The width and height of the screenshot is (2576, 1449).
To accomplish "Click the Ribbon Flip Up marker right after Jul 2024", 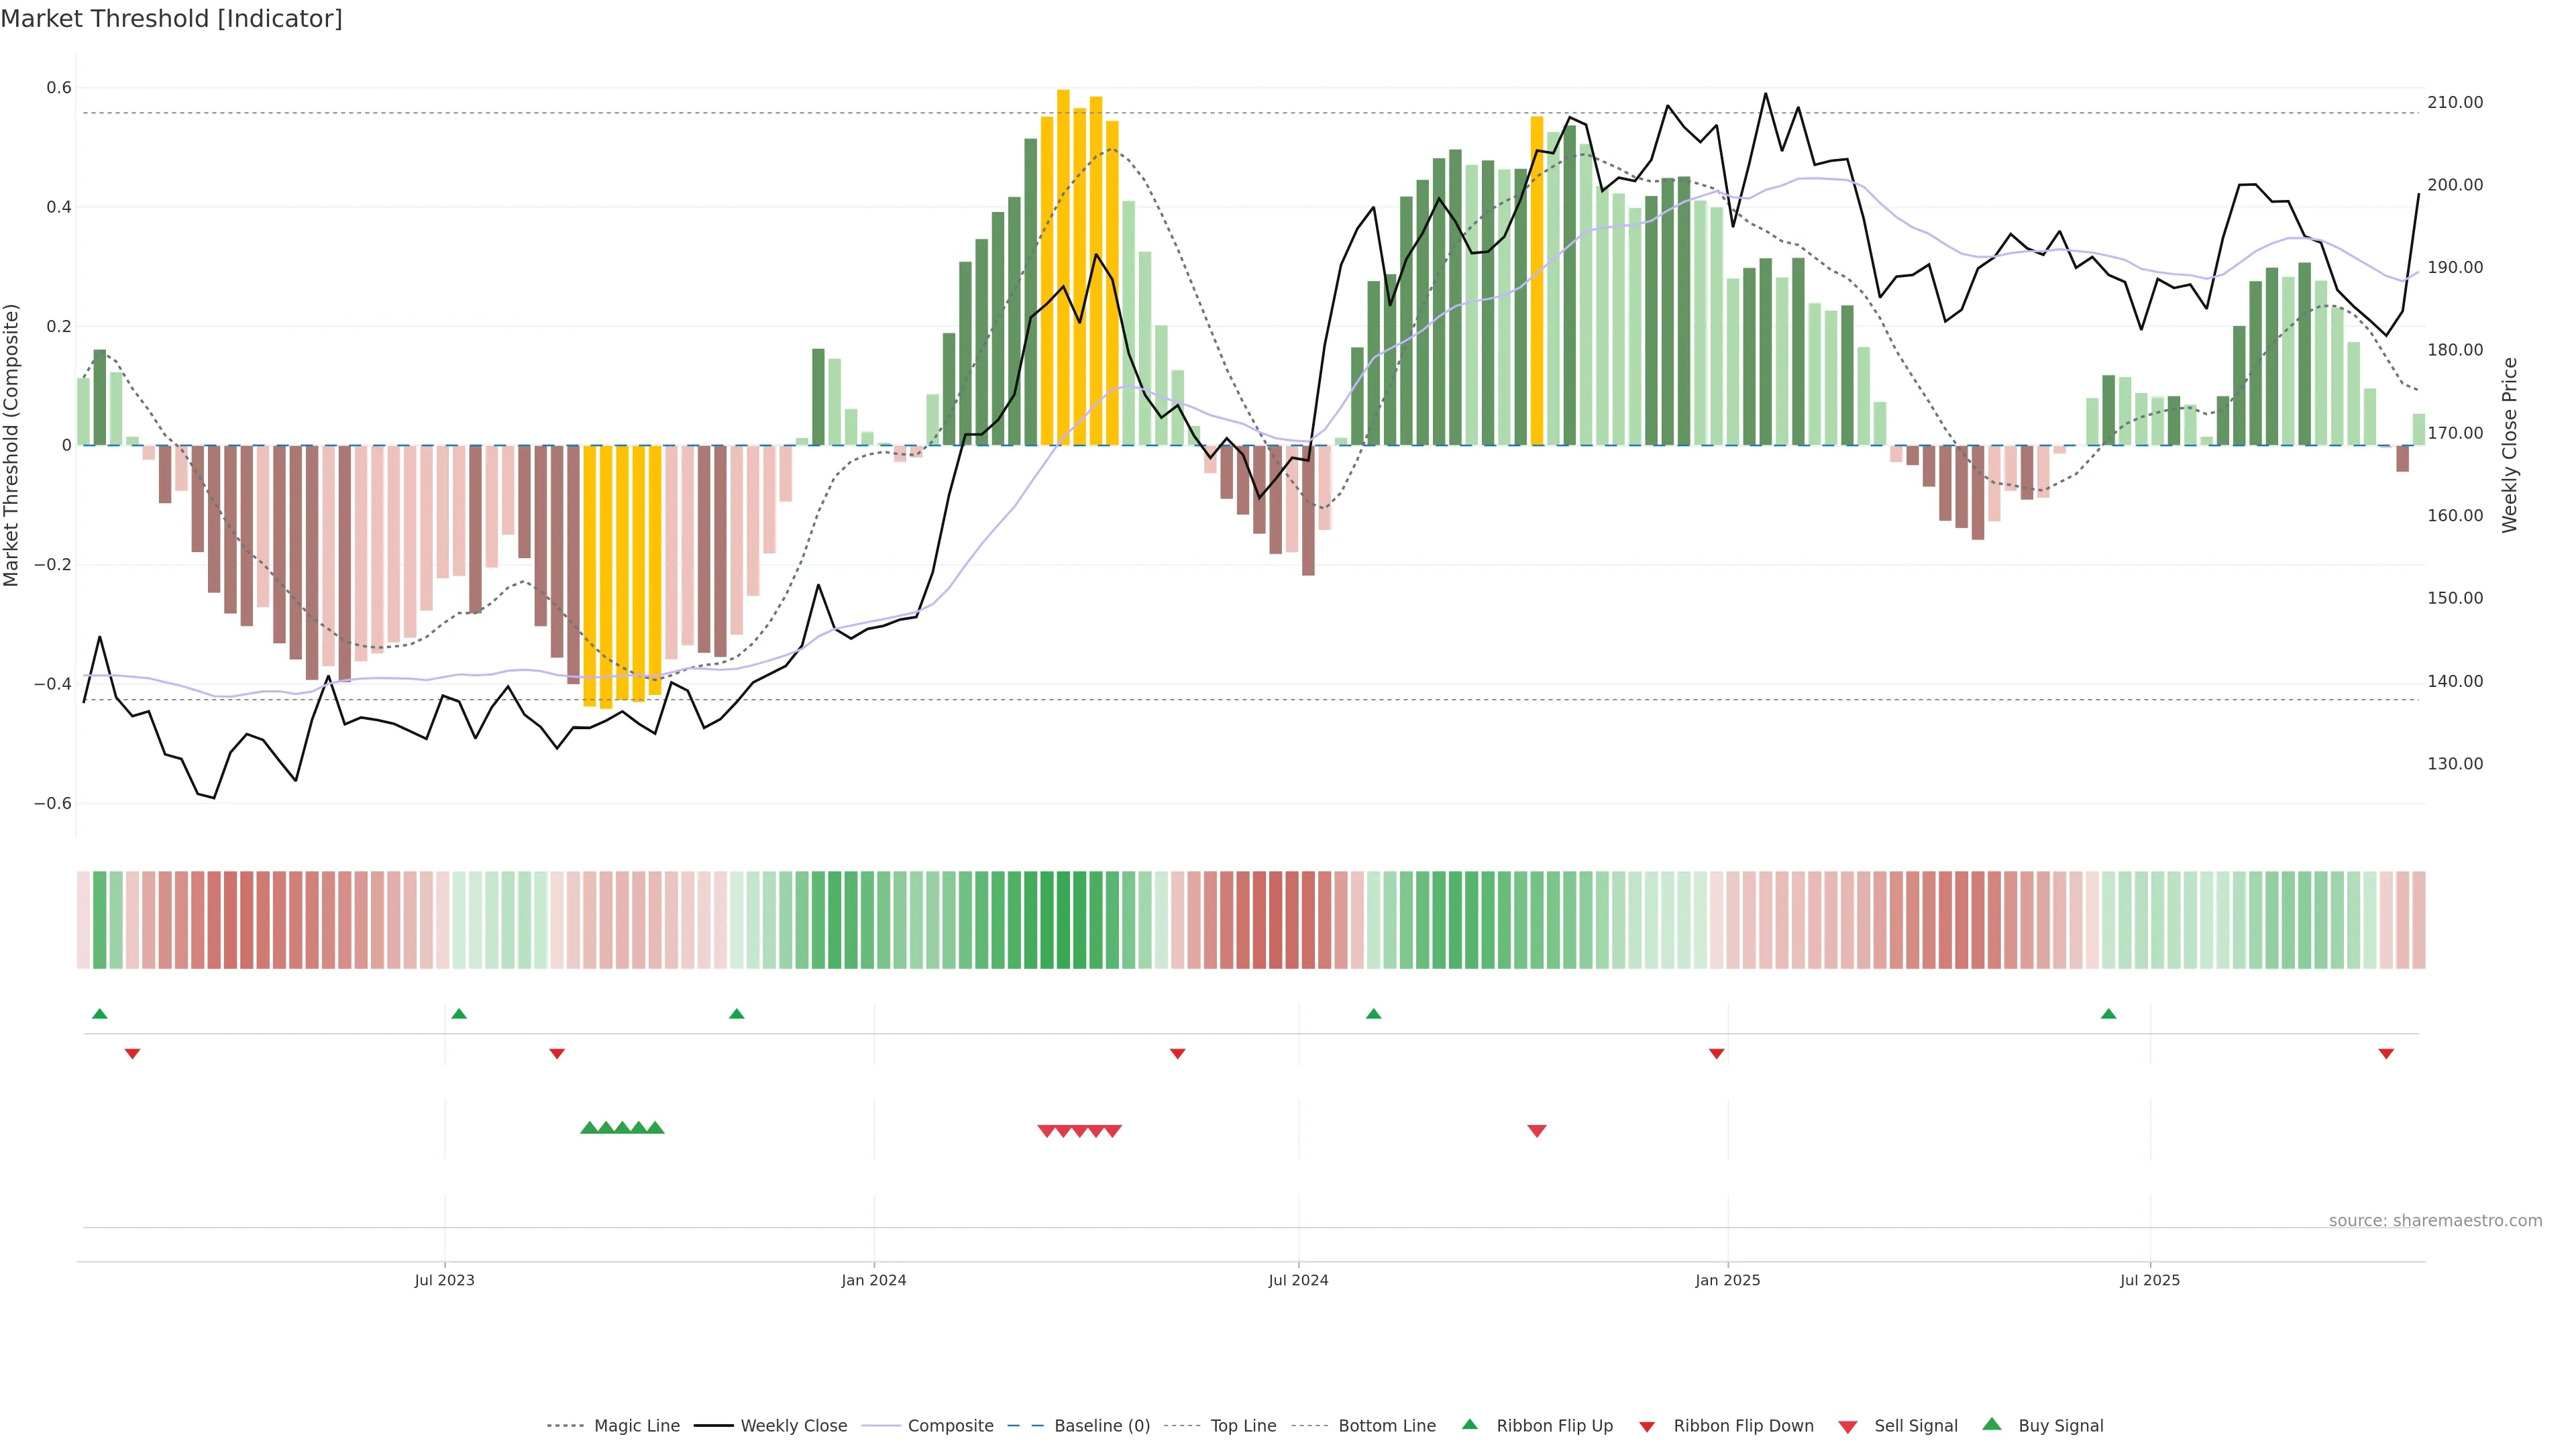I will tap(1373, 1014).
